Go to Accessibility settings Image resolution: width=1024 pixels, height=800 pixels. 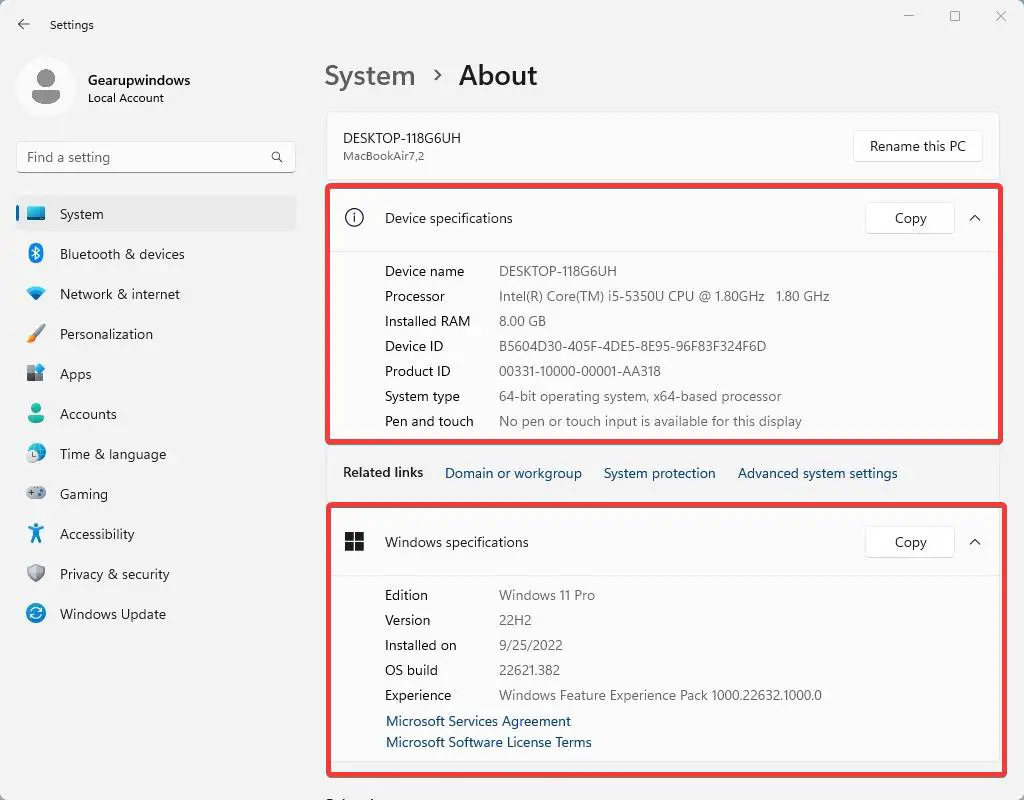click(156, 534)
